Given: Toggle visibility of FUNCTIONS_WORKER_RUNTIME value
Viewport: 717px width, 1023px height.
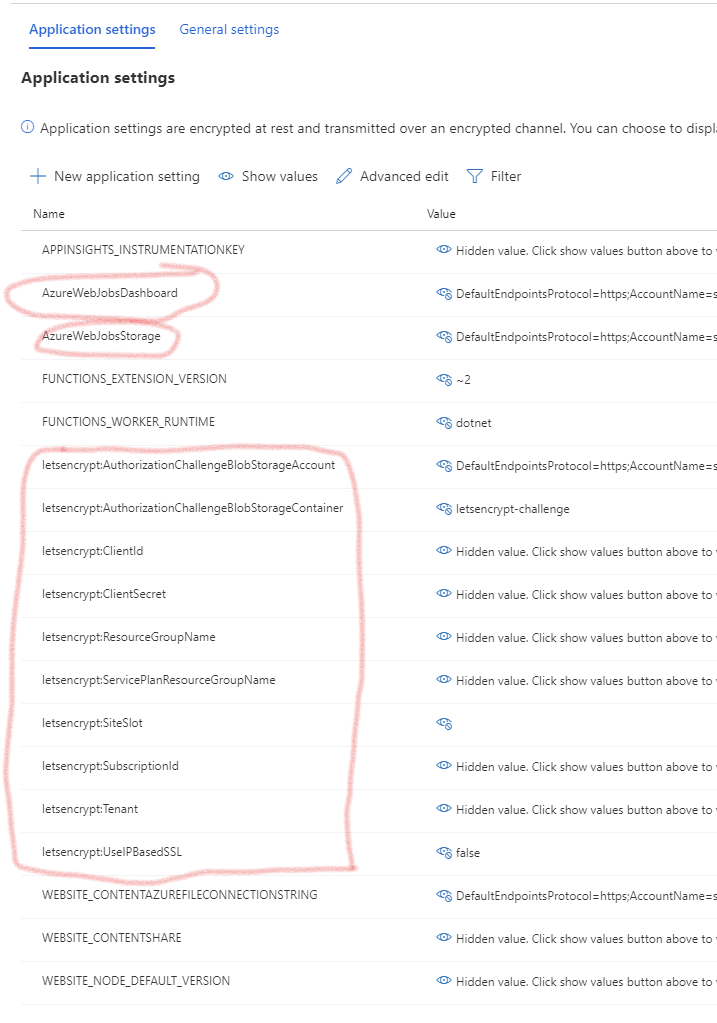Looking at the screenshot, I should pyautogui.click(x=444, y=423).
